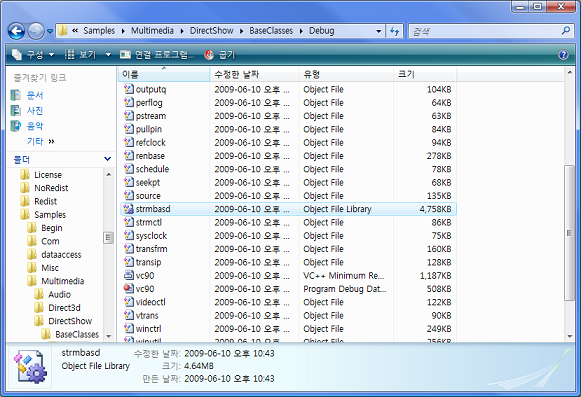Expand the arrow after DirectShow breadcrumb
Screen dimensions: 581x397
pyautogui.click(x=242, y=31)
